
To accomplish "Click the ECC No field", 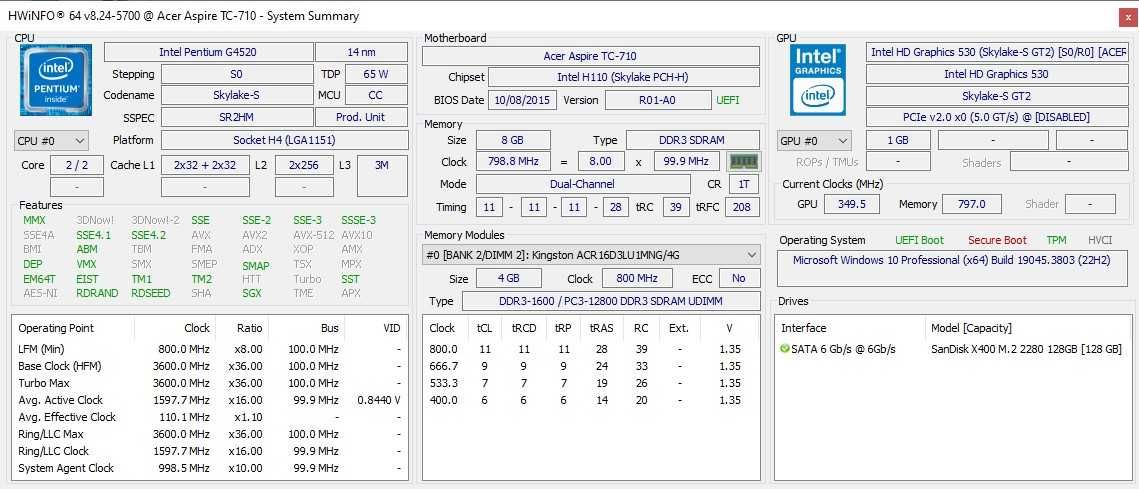I will click(739, 278).
